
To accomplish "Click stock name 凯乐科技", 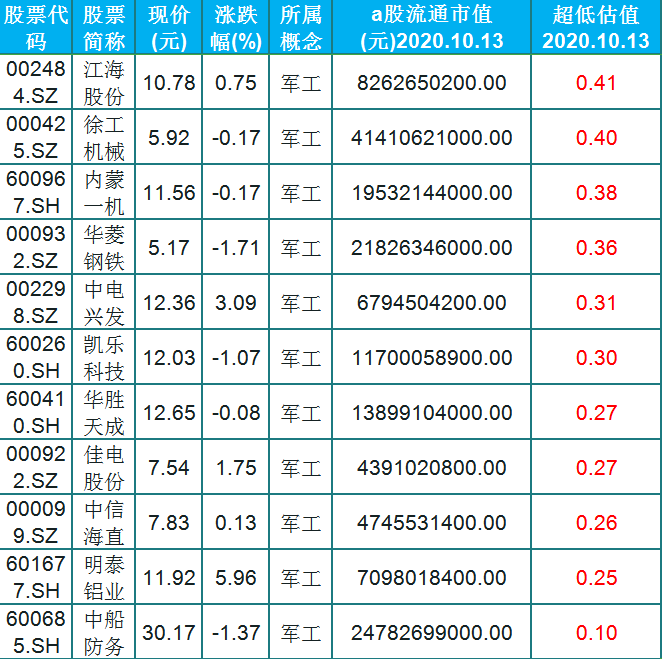I will 103,357.
